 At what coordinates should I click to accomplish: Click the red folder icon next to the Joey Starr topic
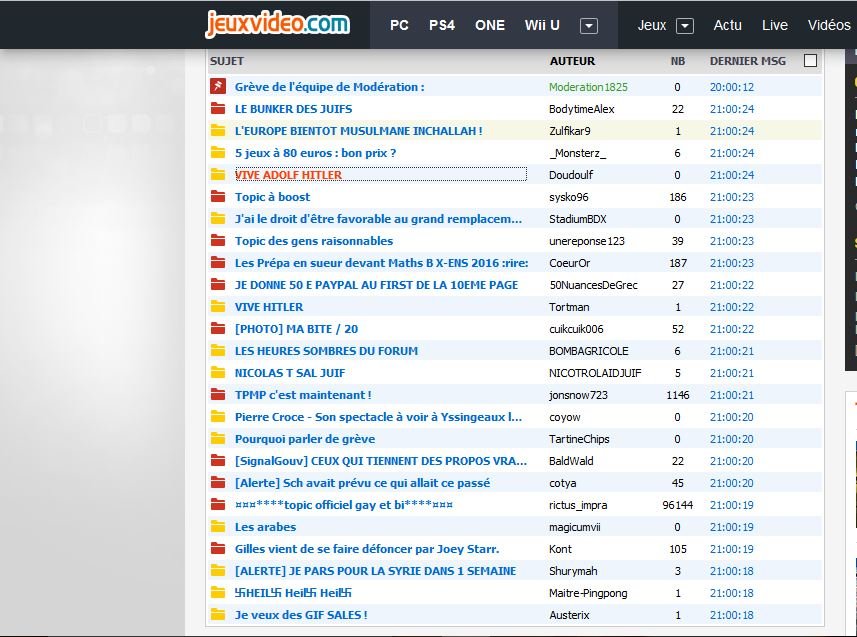[217, 549]
